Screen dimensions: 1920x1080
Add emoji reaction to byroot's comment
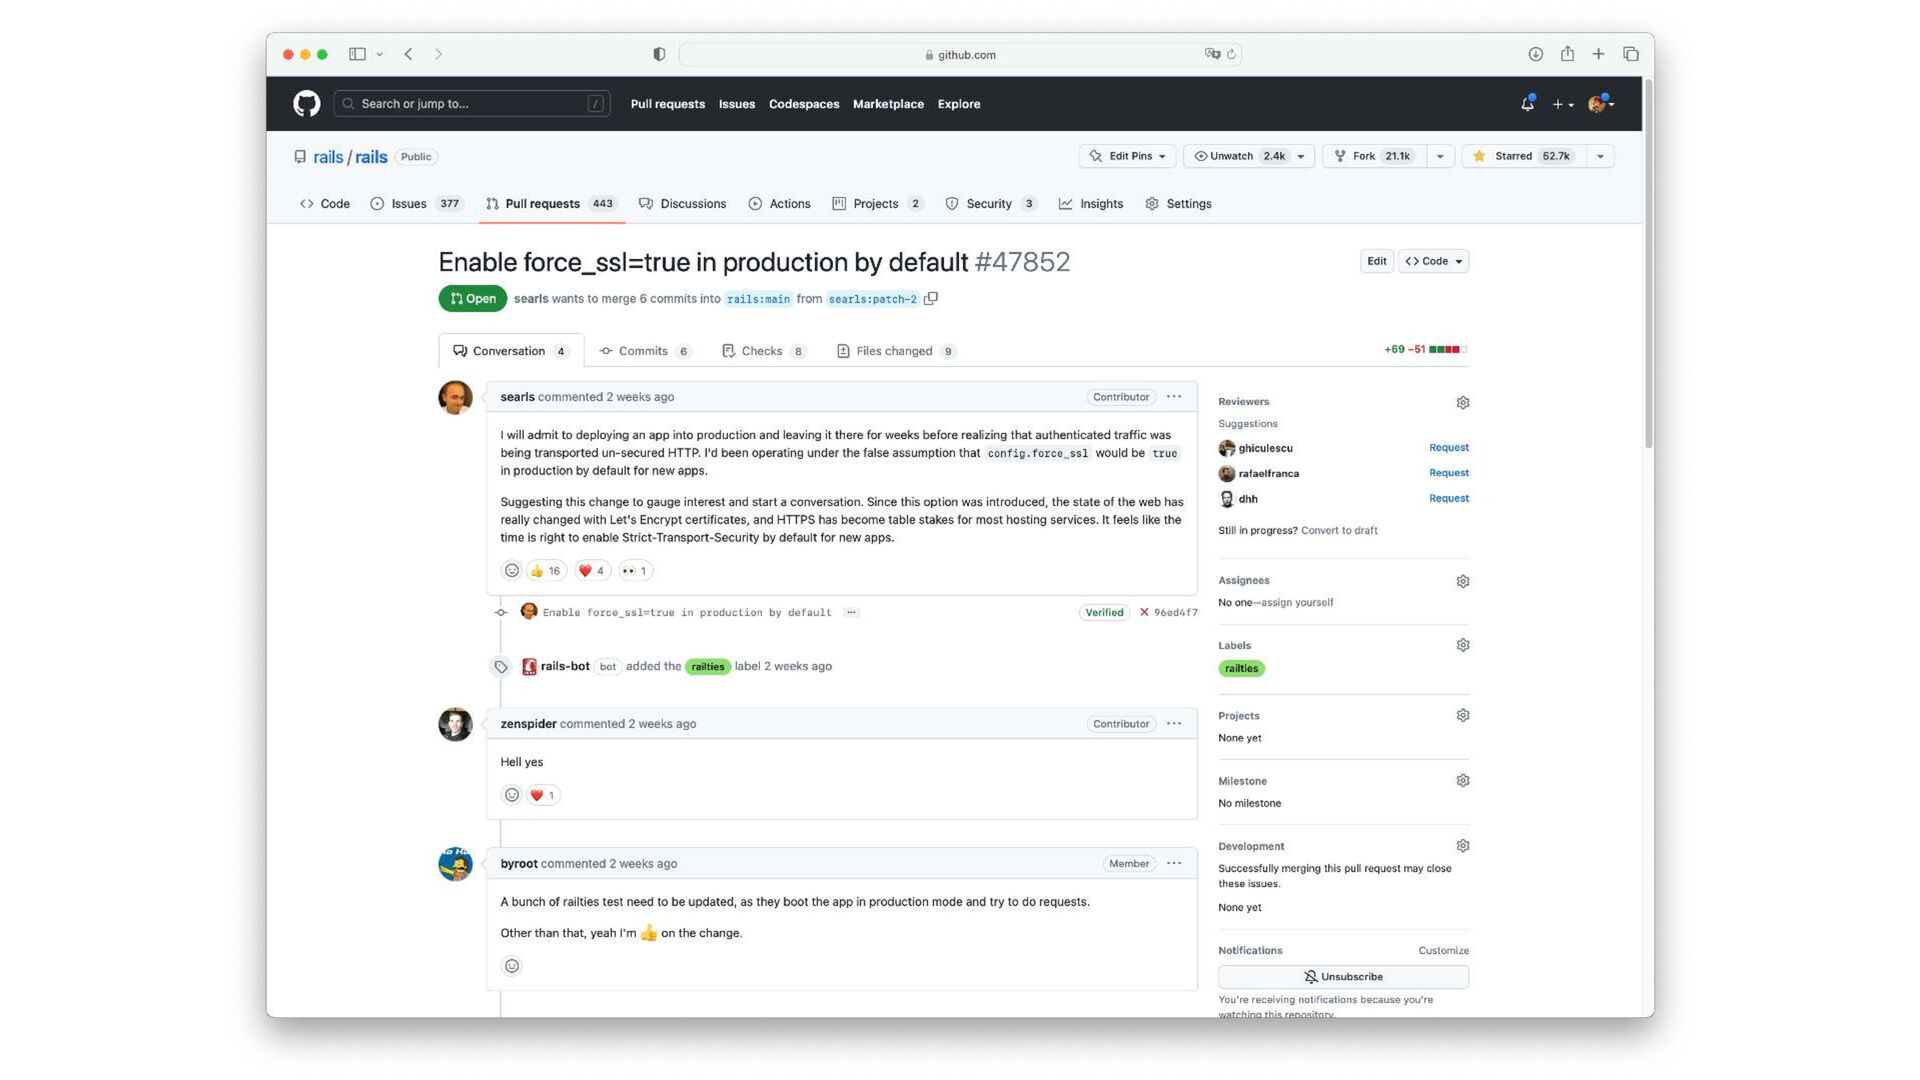[511, 966]
